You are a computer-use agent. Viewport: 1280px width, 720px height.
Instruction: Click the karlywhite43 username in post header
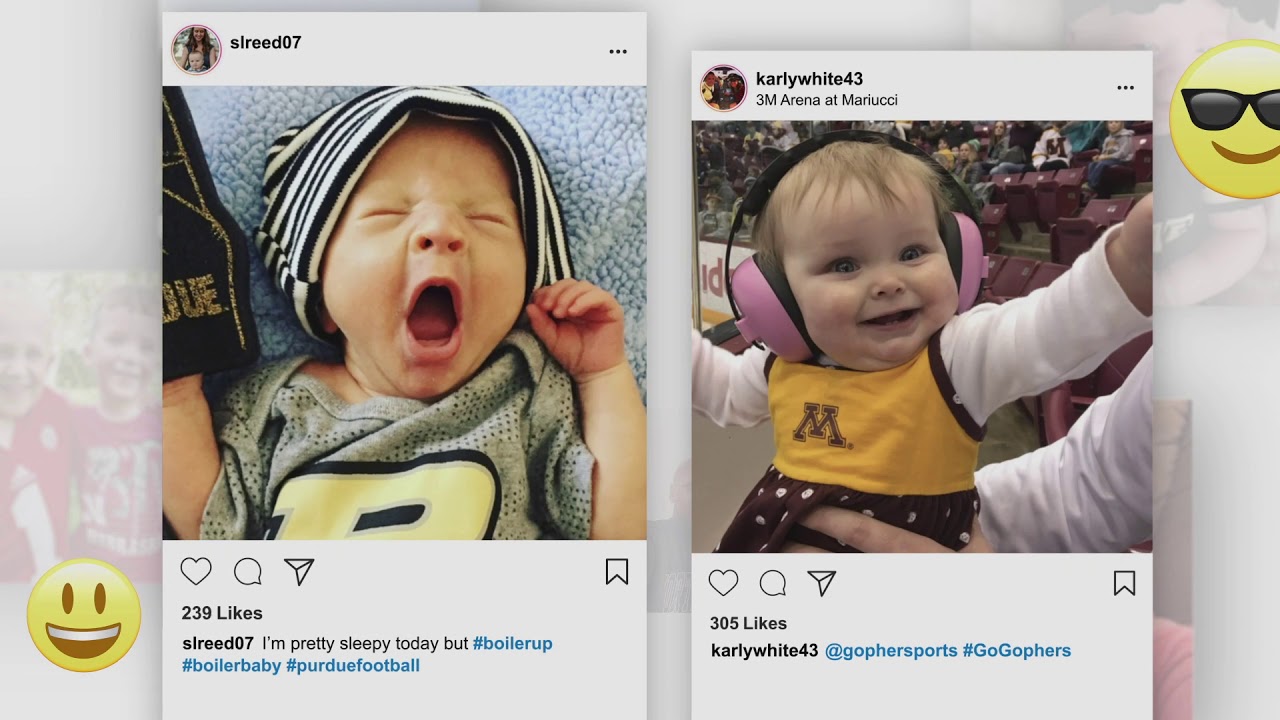pyautogui.click(x=809, y=79)
